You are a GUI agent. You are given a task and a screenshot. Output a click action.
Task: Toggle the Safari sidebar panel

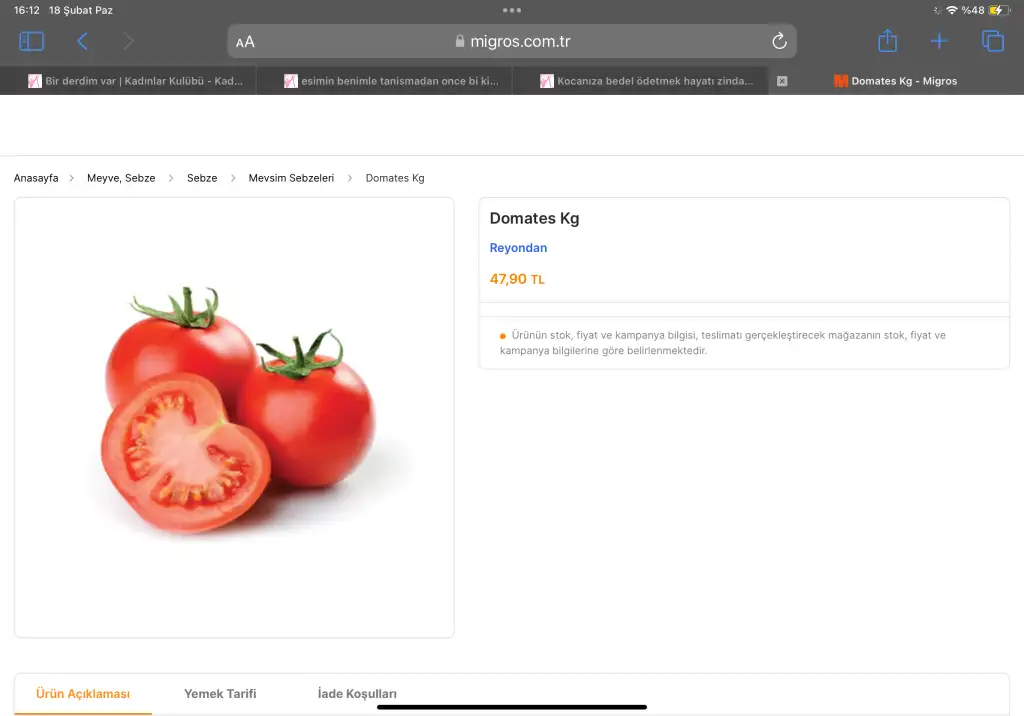coord(32,41)
